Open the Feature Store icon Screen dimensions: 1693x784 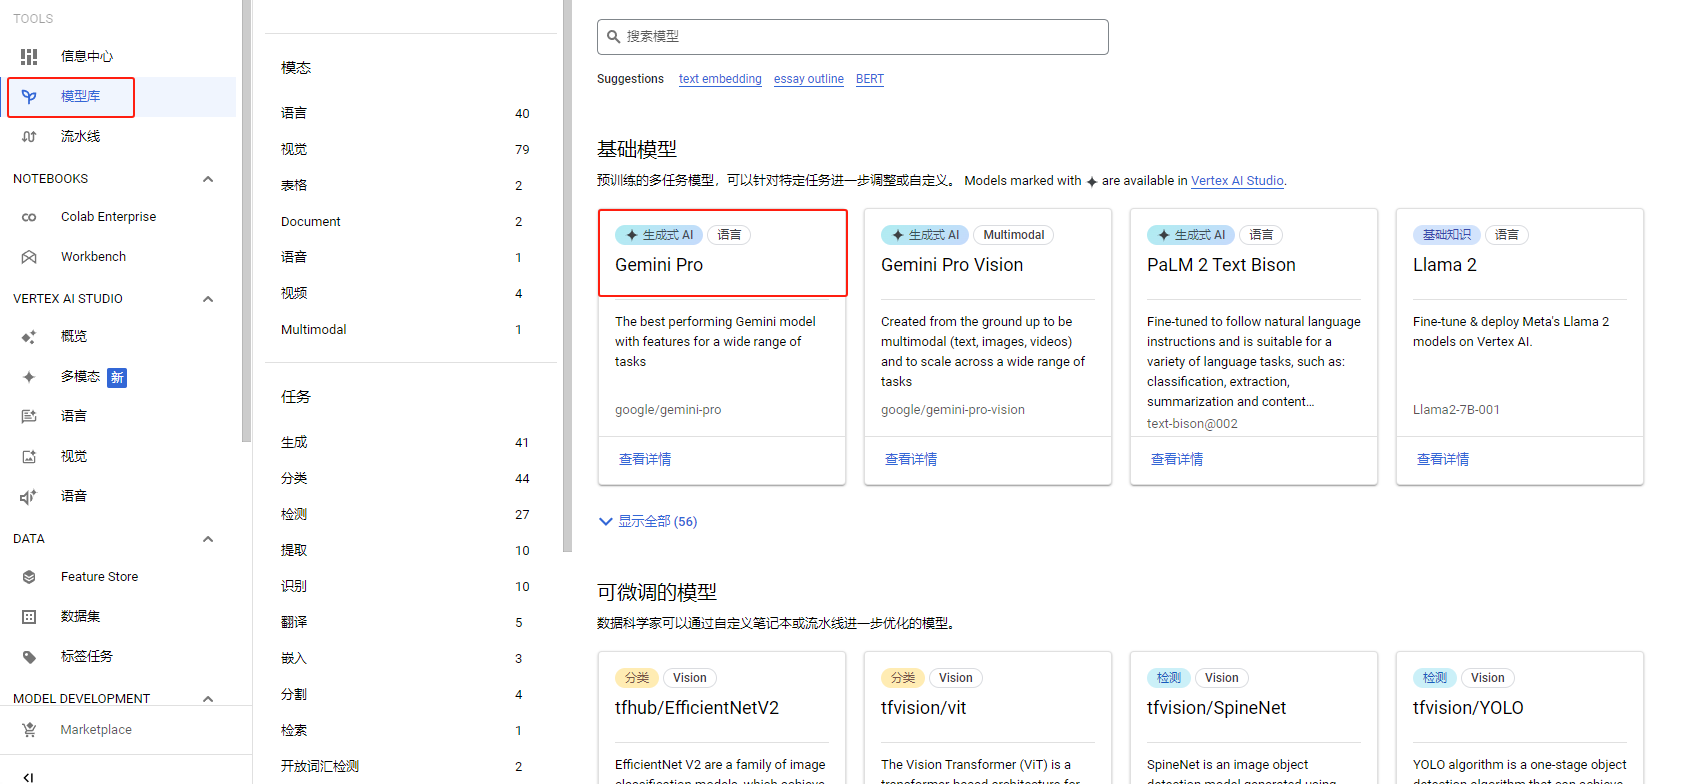click(x=29, y=577)
